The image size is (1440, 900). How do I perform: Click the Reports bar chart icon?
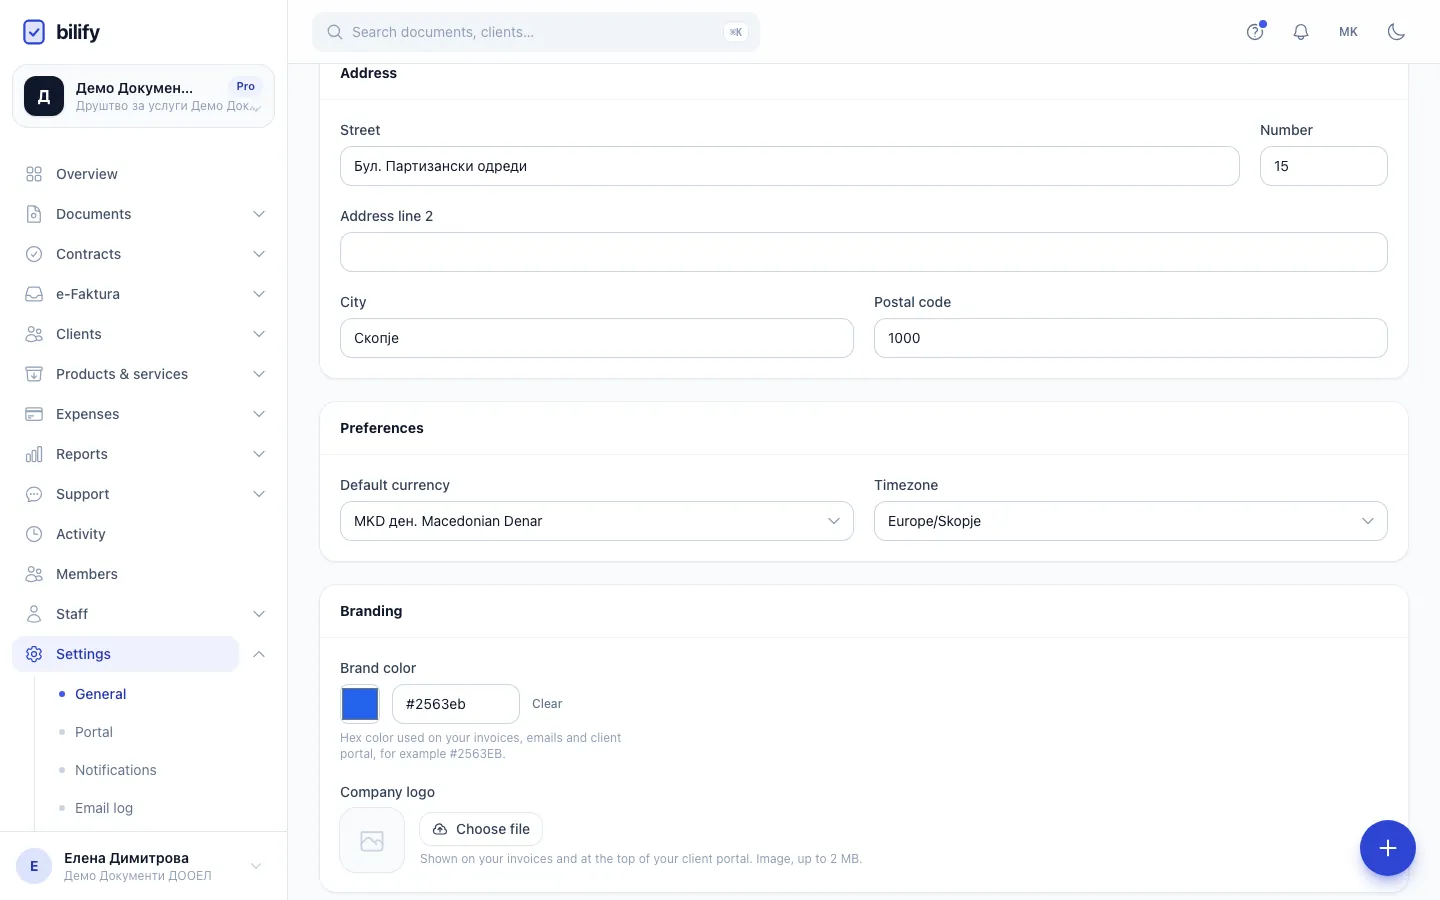[x=34, y=454]
